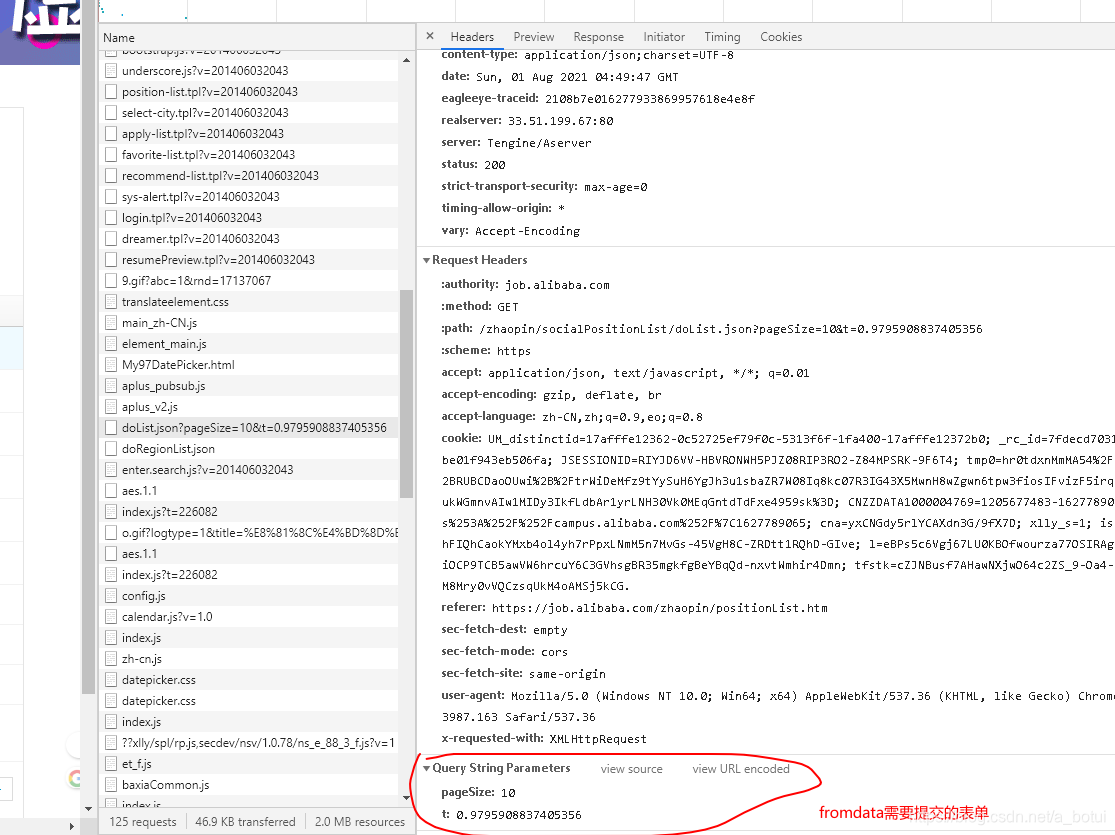
Task: Select the main_zh-CN.js request
Action: click(x=249, y=322)
